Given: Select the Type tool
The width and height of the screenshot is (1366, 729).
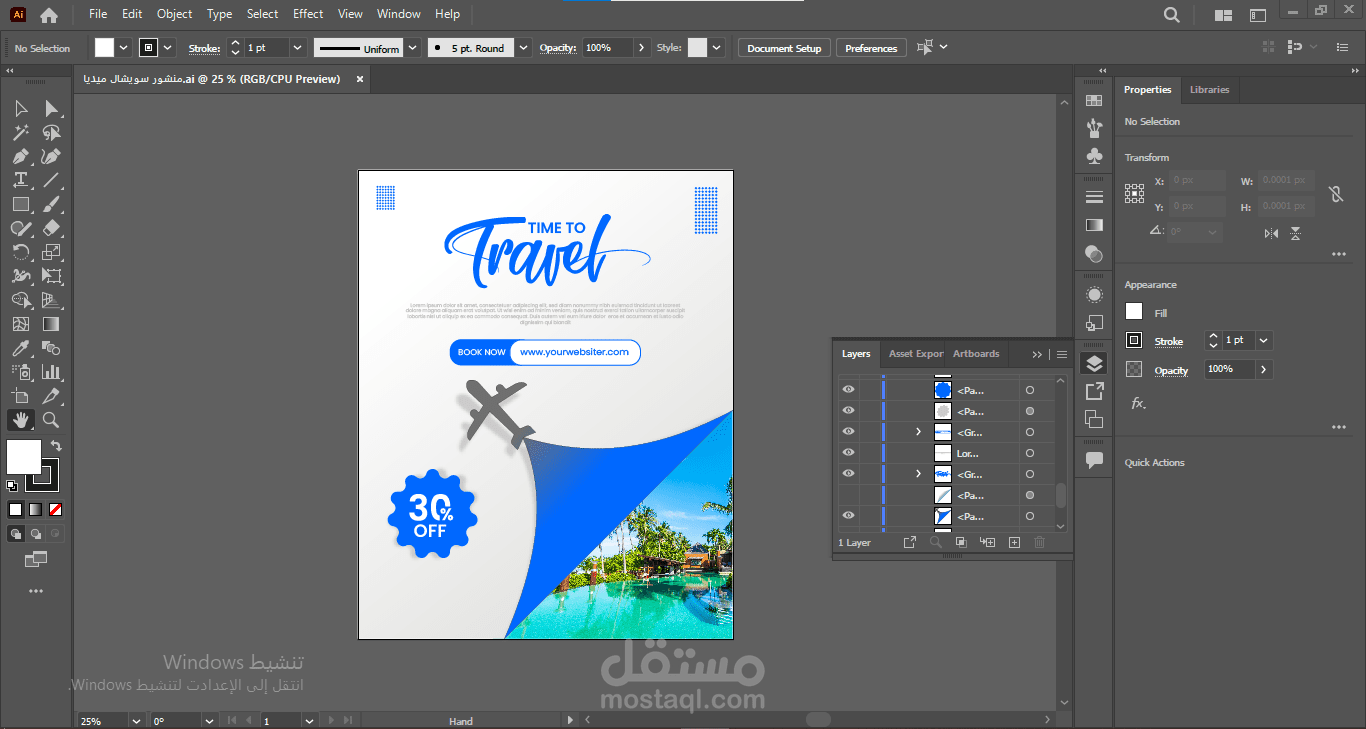Looking at the screenshot, I should pos(20,180).
